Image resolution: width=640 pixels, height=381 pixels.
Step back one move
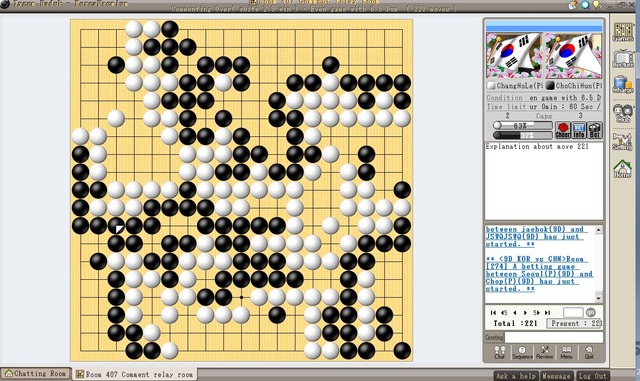pos(515,312)
